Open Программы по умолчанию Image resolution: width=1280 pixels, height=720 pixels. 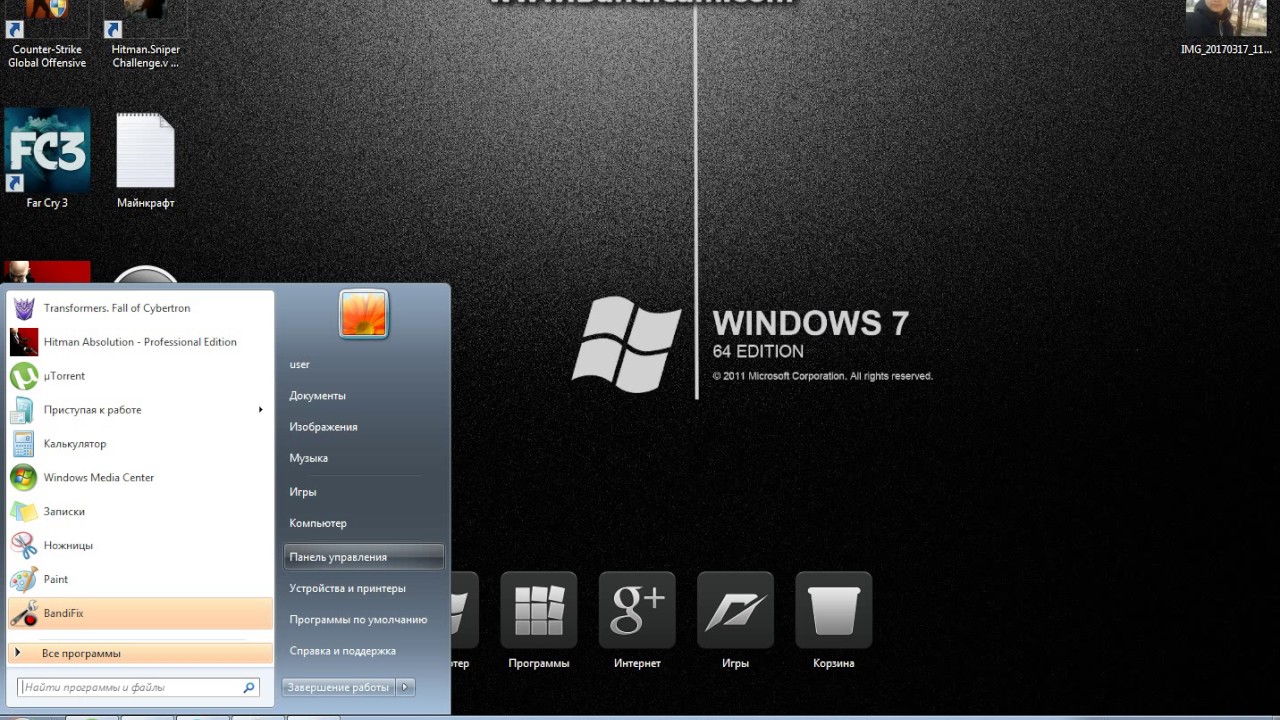[x=358, y=620]
